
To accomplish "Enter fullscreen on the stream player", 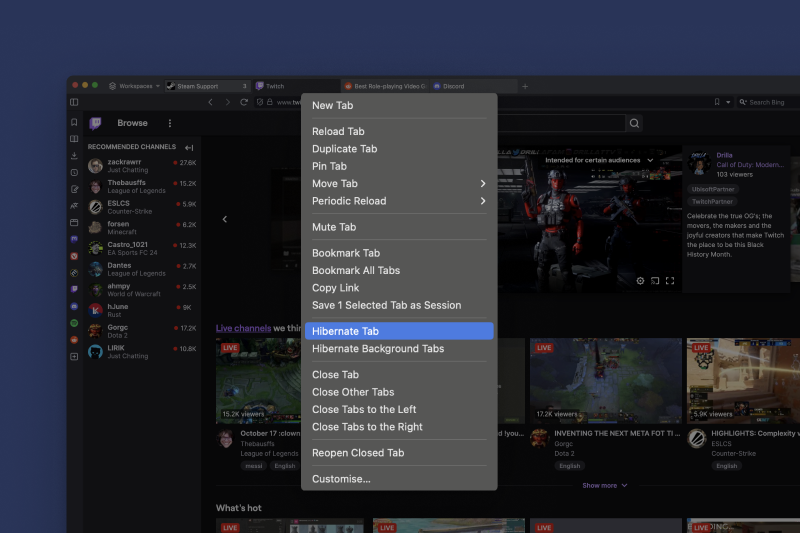I will 670,281.
